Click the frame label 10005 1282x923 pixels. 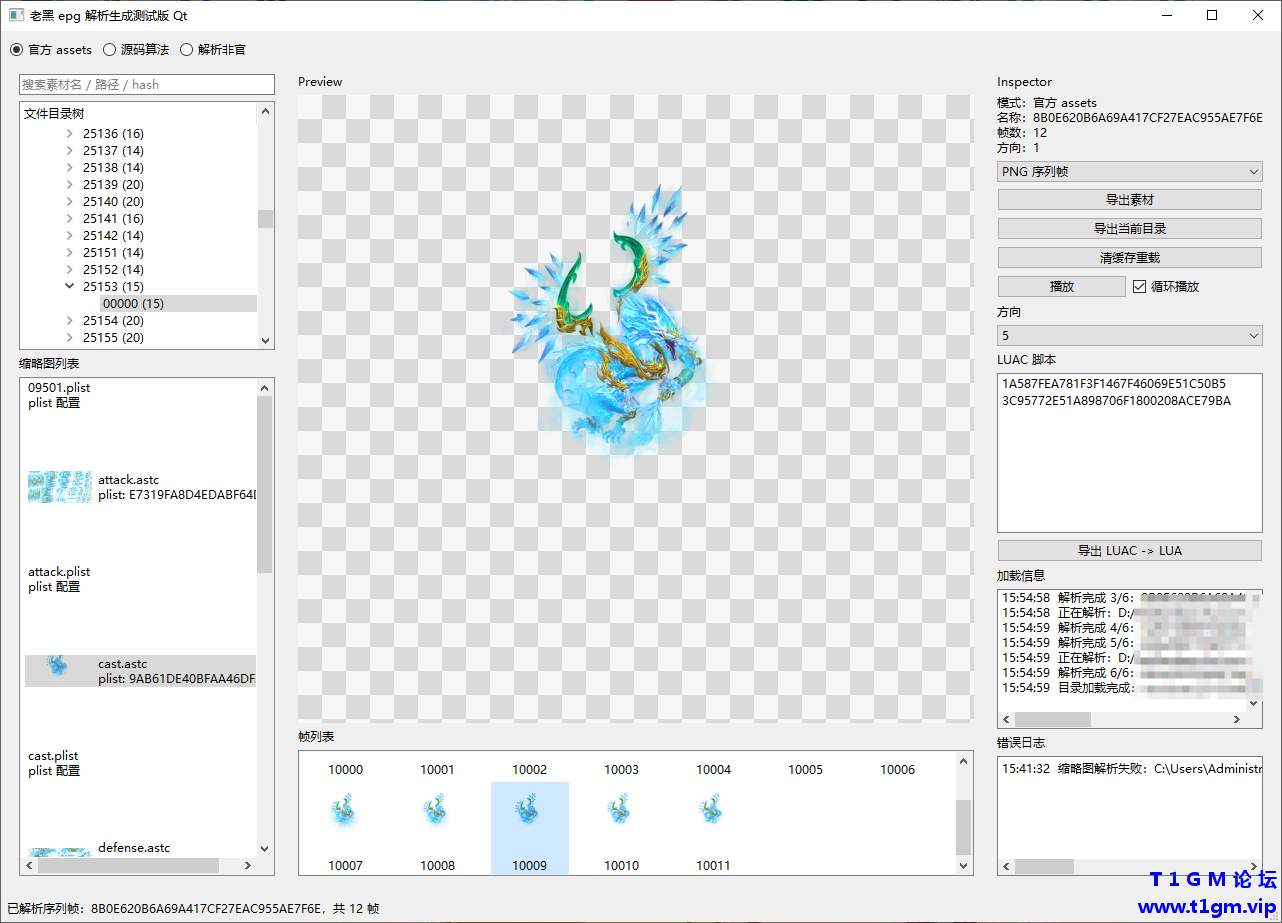(x=806, y=770)
